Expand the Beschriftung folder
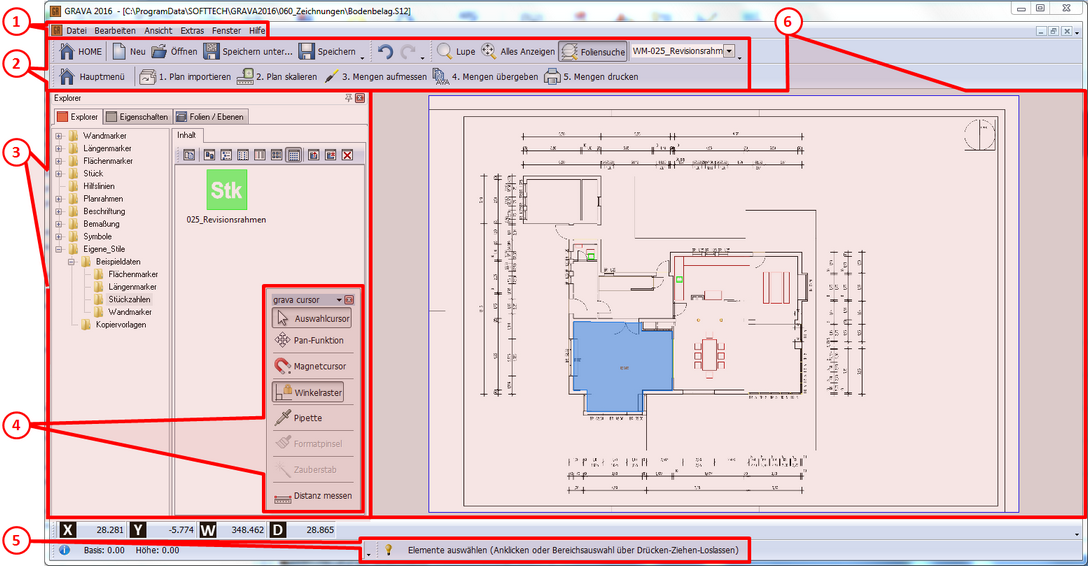Image resolution: width=1088 pixels, height=566 pixels. tap(59, 211)
